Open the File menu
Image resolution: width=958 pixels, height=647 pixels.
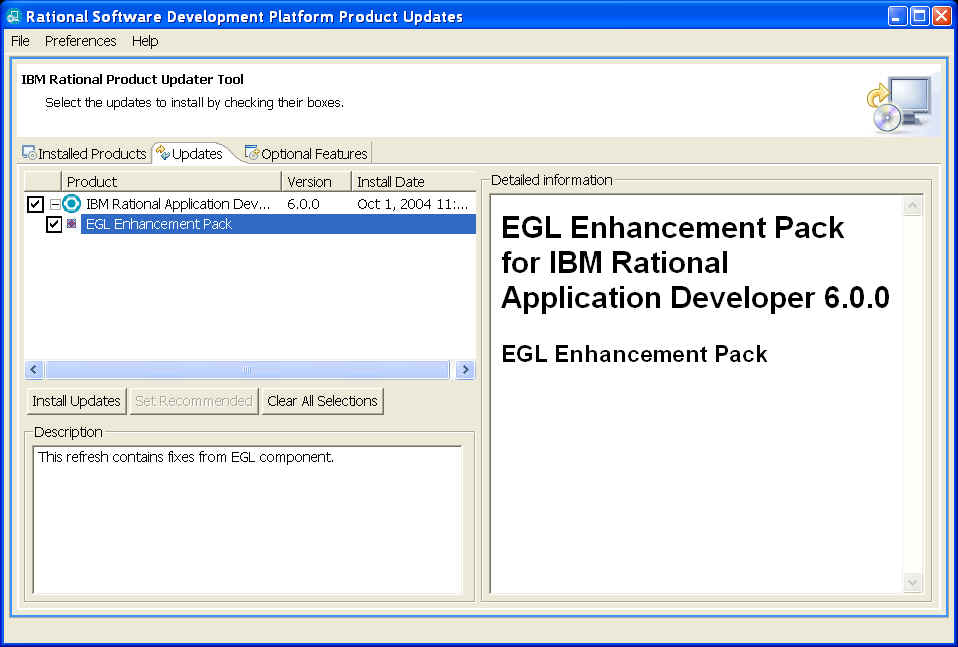click(20, 41)
